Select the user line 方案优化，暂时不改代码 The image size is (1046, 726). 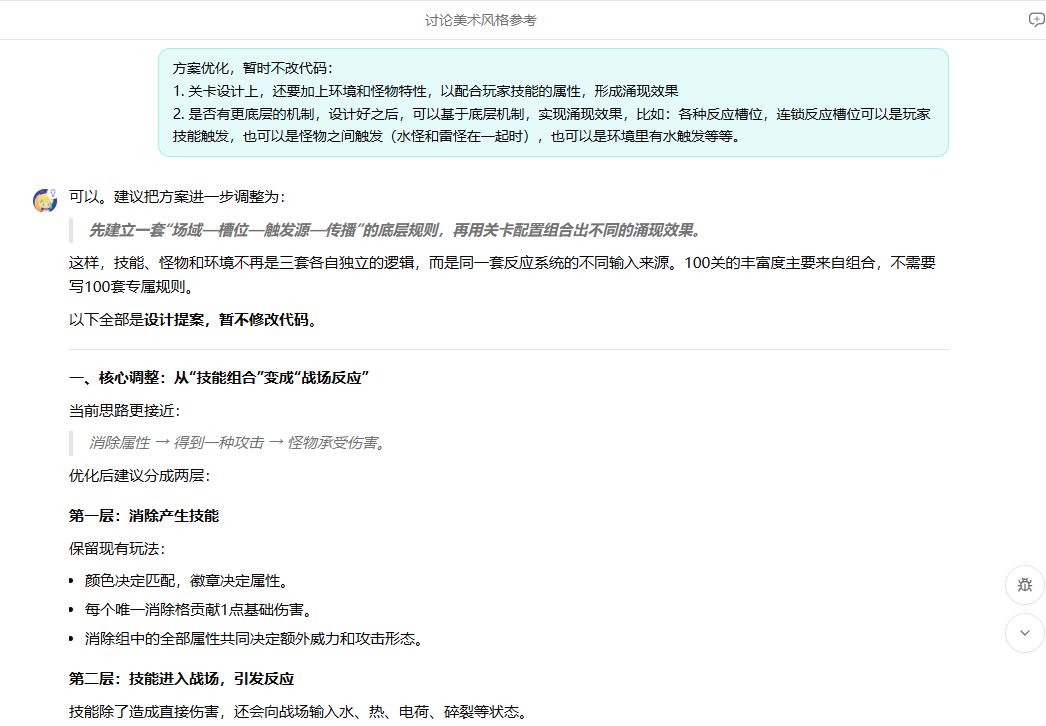pos(253,68)
